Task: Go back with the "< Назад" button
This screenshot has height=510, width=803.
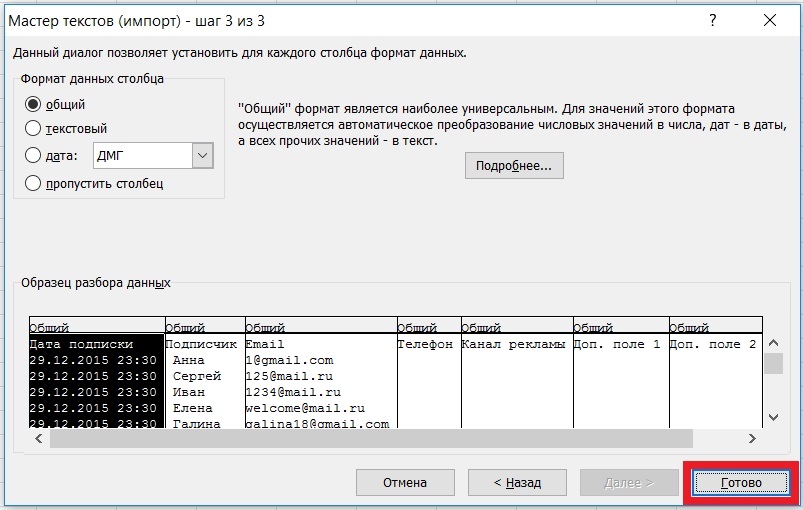Action: tap(517, 483)
